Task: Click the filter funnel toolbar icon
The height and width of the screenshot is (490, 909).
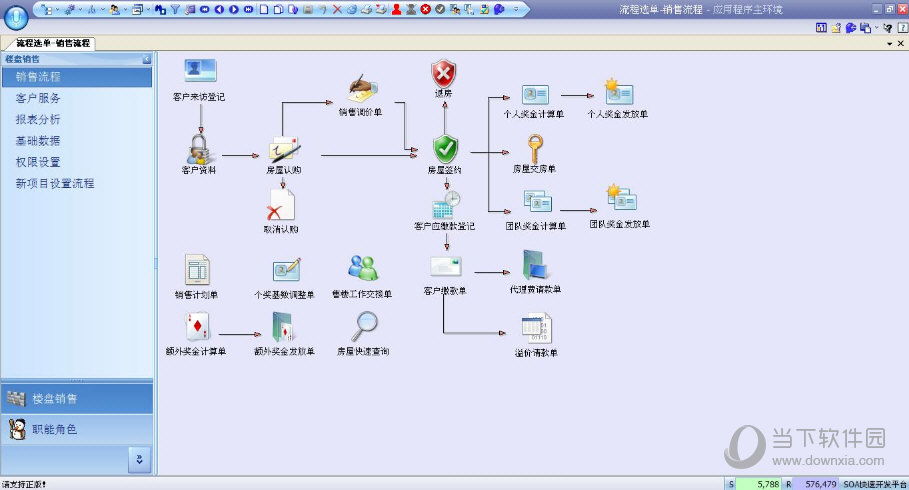Action: coord(175,9)
